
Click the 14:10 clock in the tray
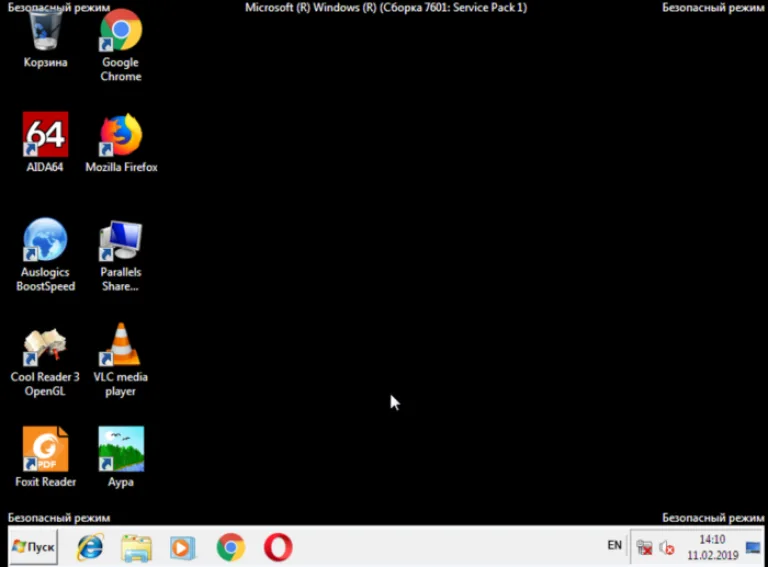(x=712, y=540)
